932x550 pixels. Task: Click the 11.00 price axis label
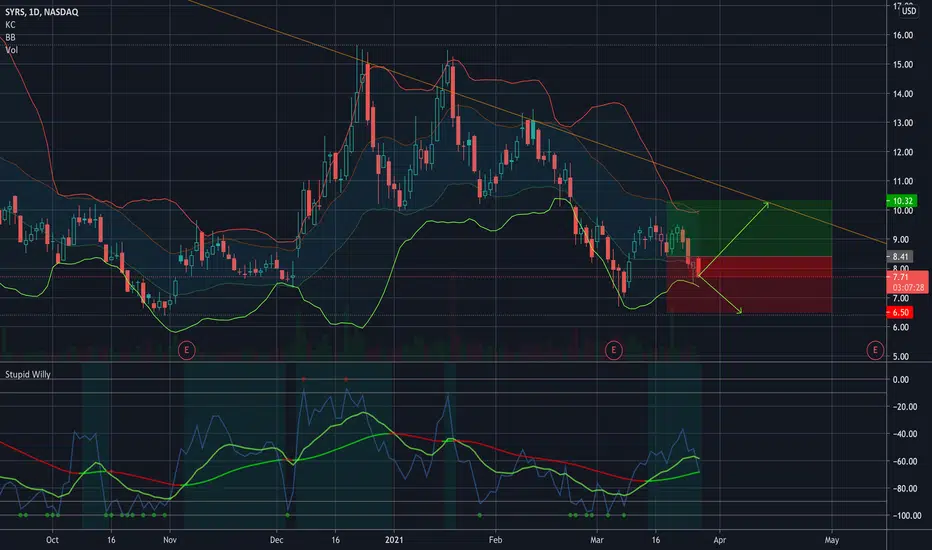[902, 181]
